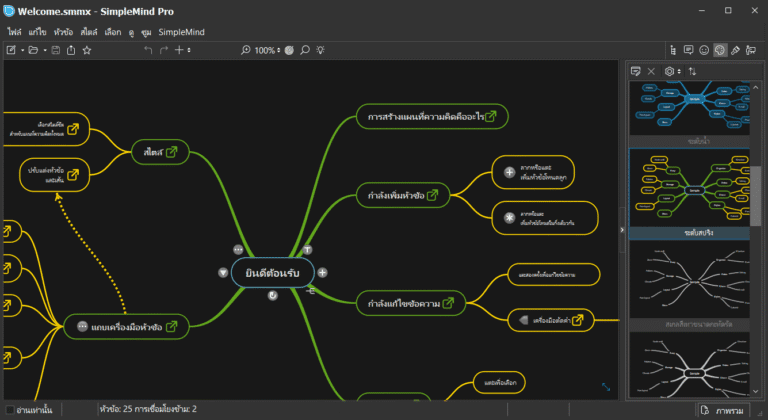Open the แก้ไข menu
The height and width of the screenshot is (420, 768).
point(37,32)
